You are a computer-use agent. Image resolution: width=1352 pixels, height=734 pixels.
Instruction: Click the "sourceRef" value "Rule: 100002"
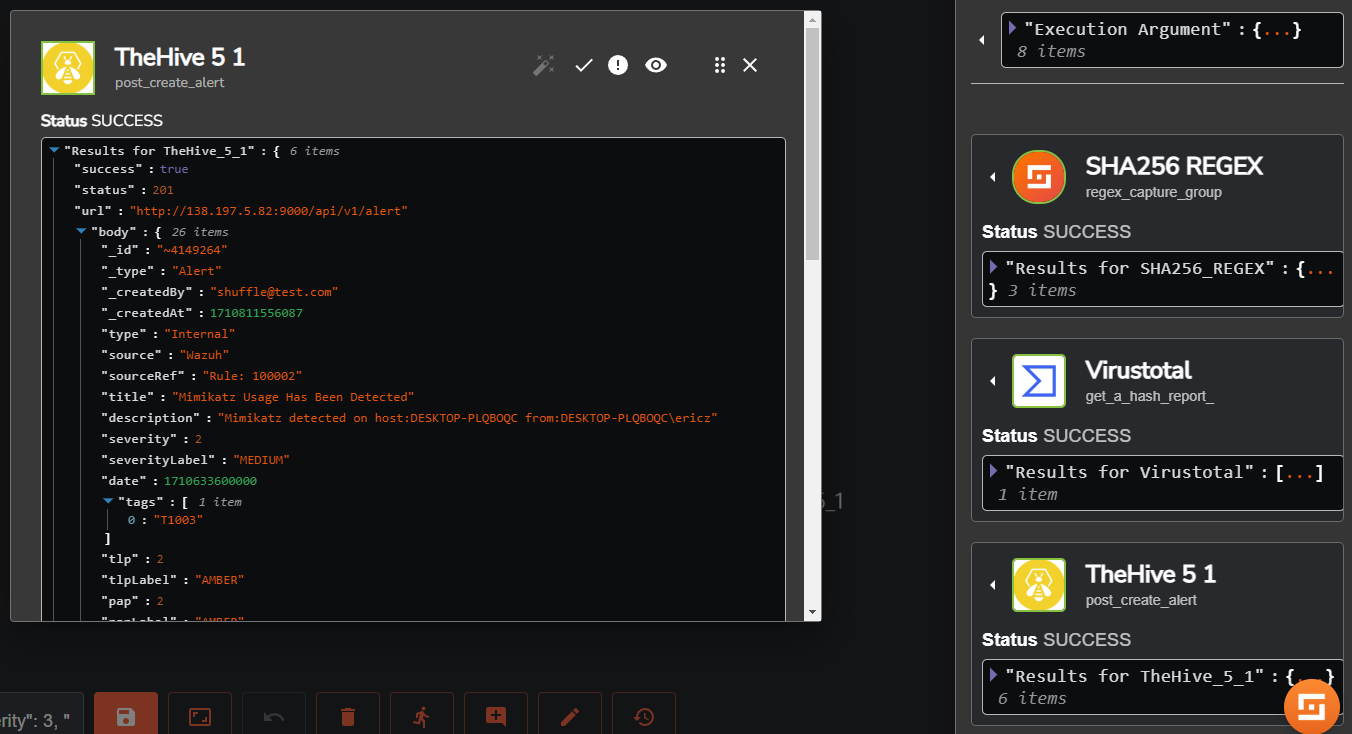252,376
